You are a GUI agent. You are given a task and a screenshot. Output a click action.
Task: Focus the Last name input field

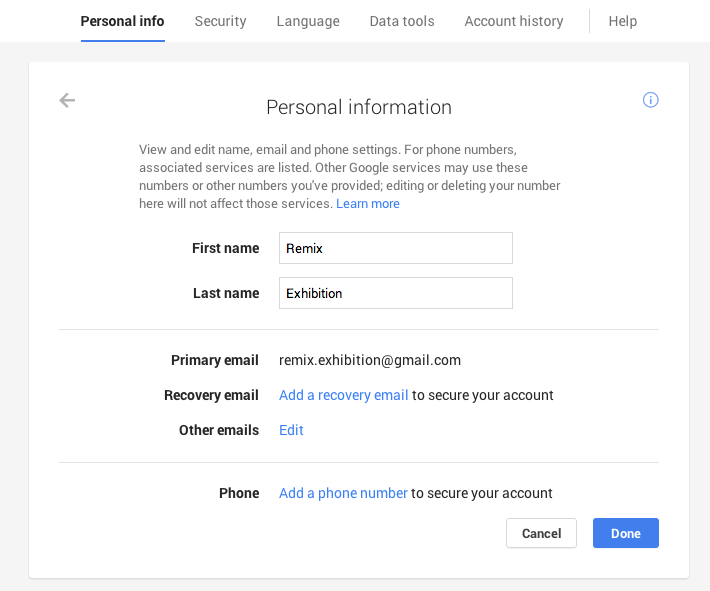(x=395, y=293)
